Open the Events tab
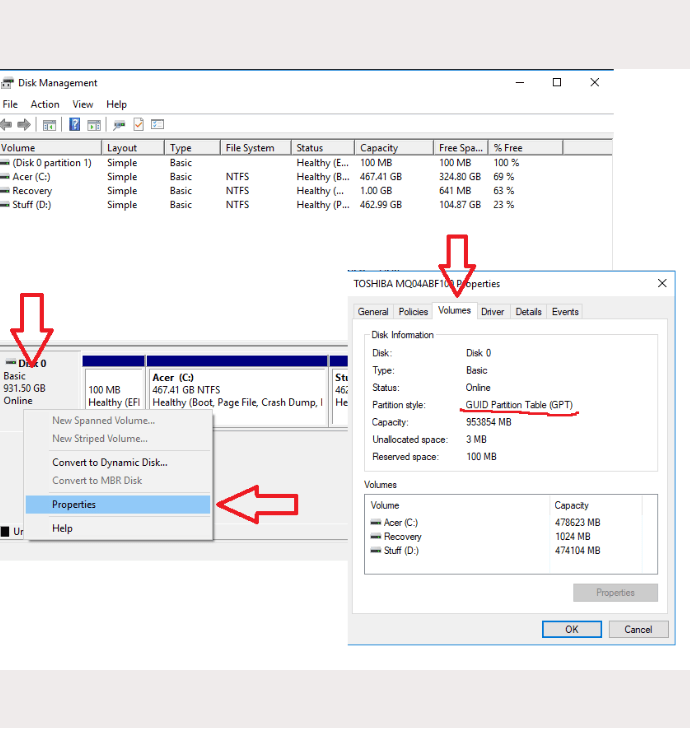 565,311
